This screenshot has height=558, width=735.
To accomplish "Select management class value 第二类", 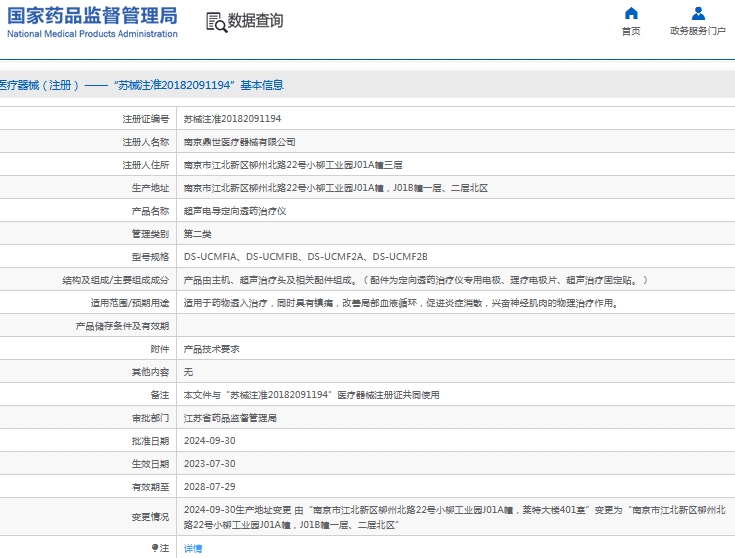I will pyautogui.click(x=197, y=234).
